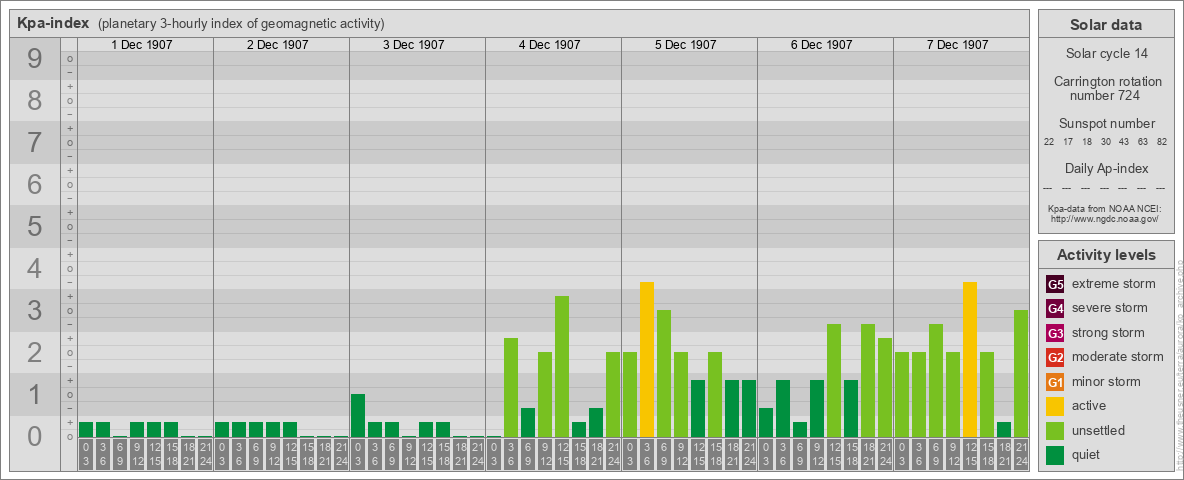Click the Carrington rotation number 724 text
This screenshot has width=1184, height=480.
pos(1106,88)
